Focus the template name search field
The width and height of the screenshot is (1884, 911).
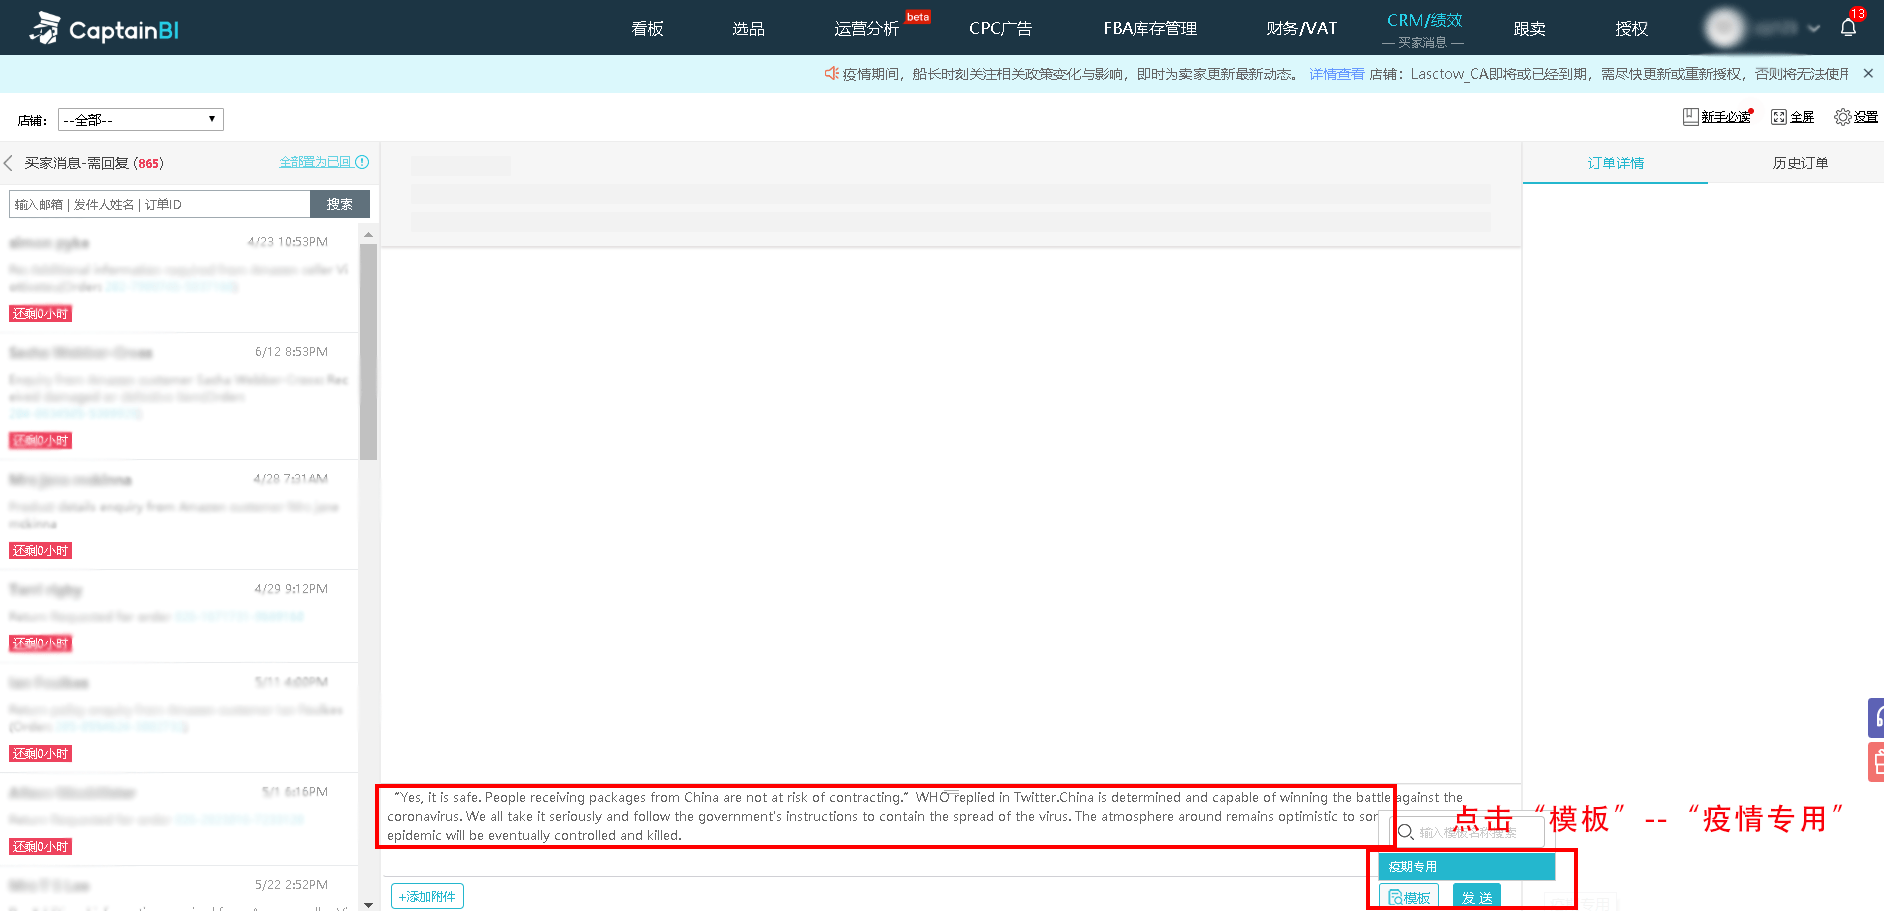point(1468,832)
